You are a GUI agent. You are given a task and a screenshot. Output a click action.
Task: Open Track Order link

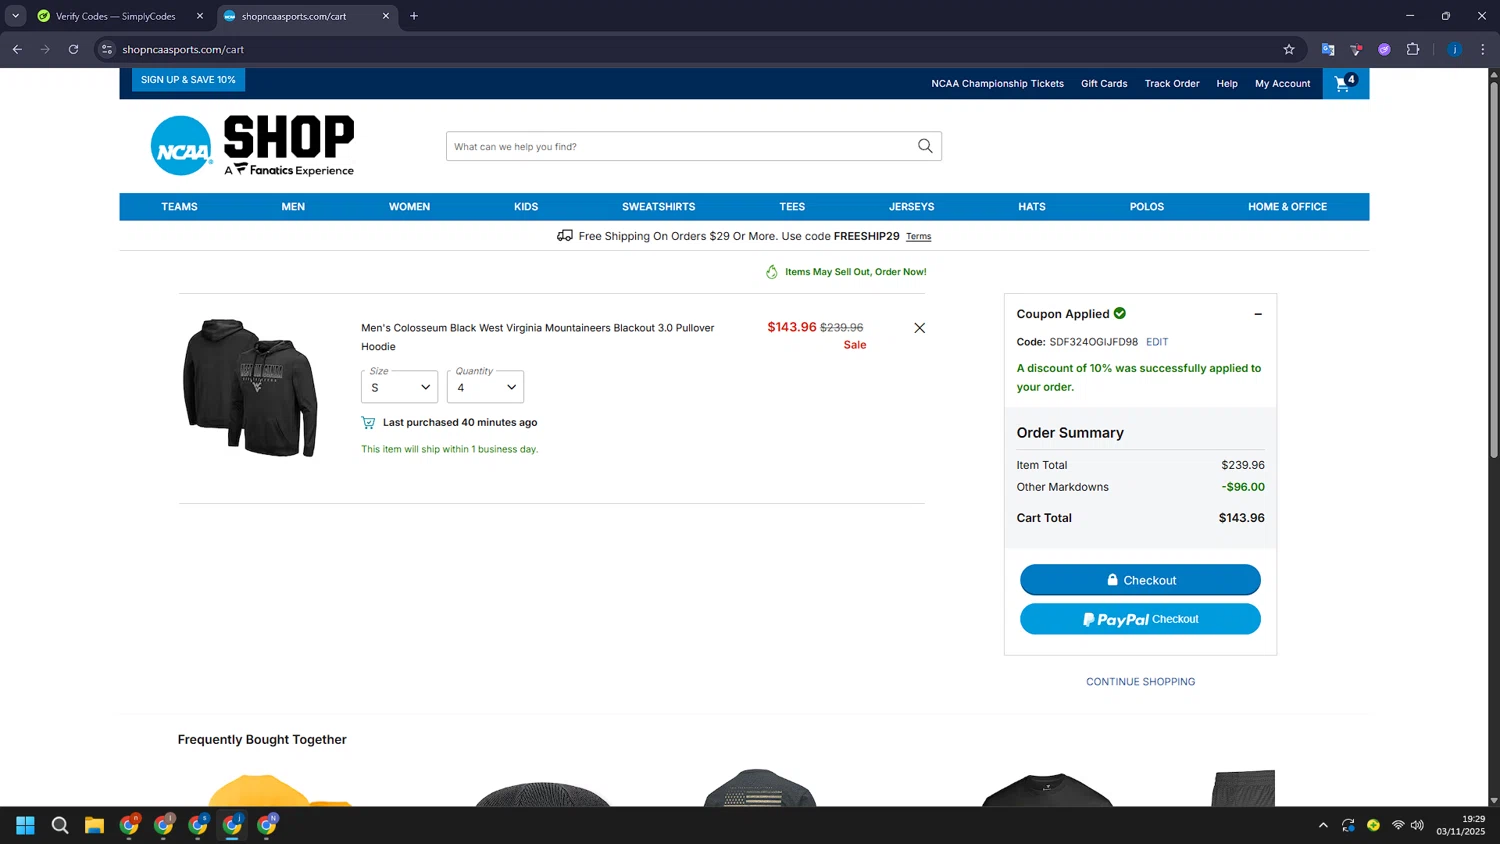click(1172, 84)
